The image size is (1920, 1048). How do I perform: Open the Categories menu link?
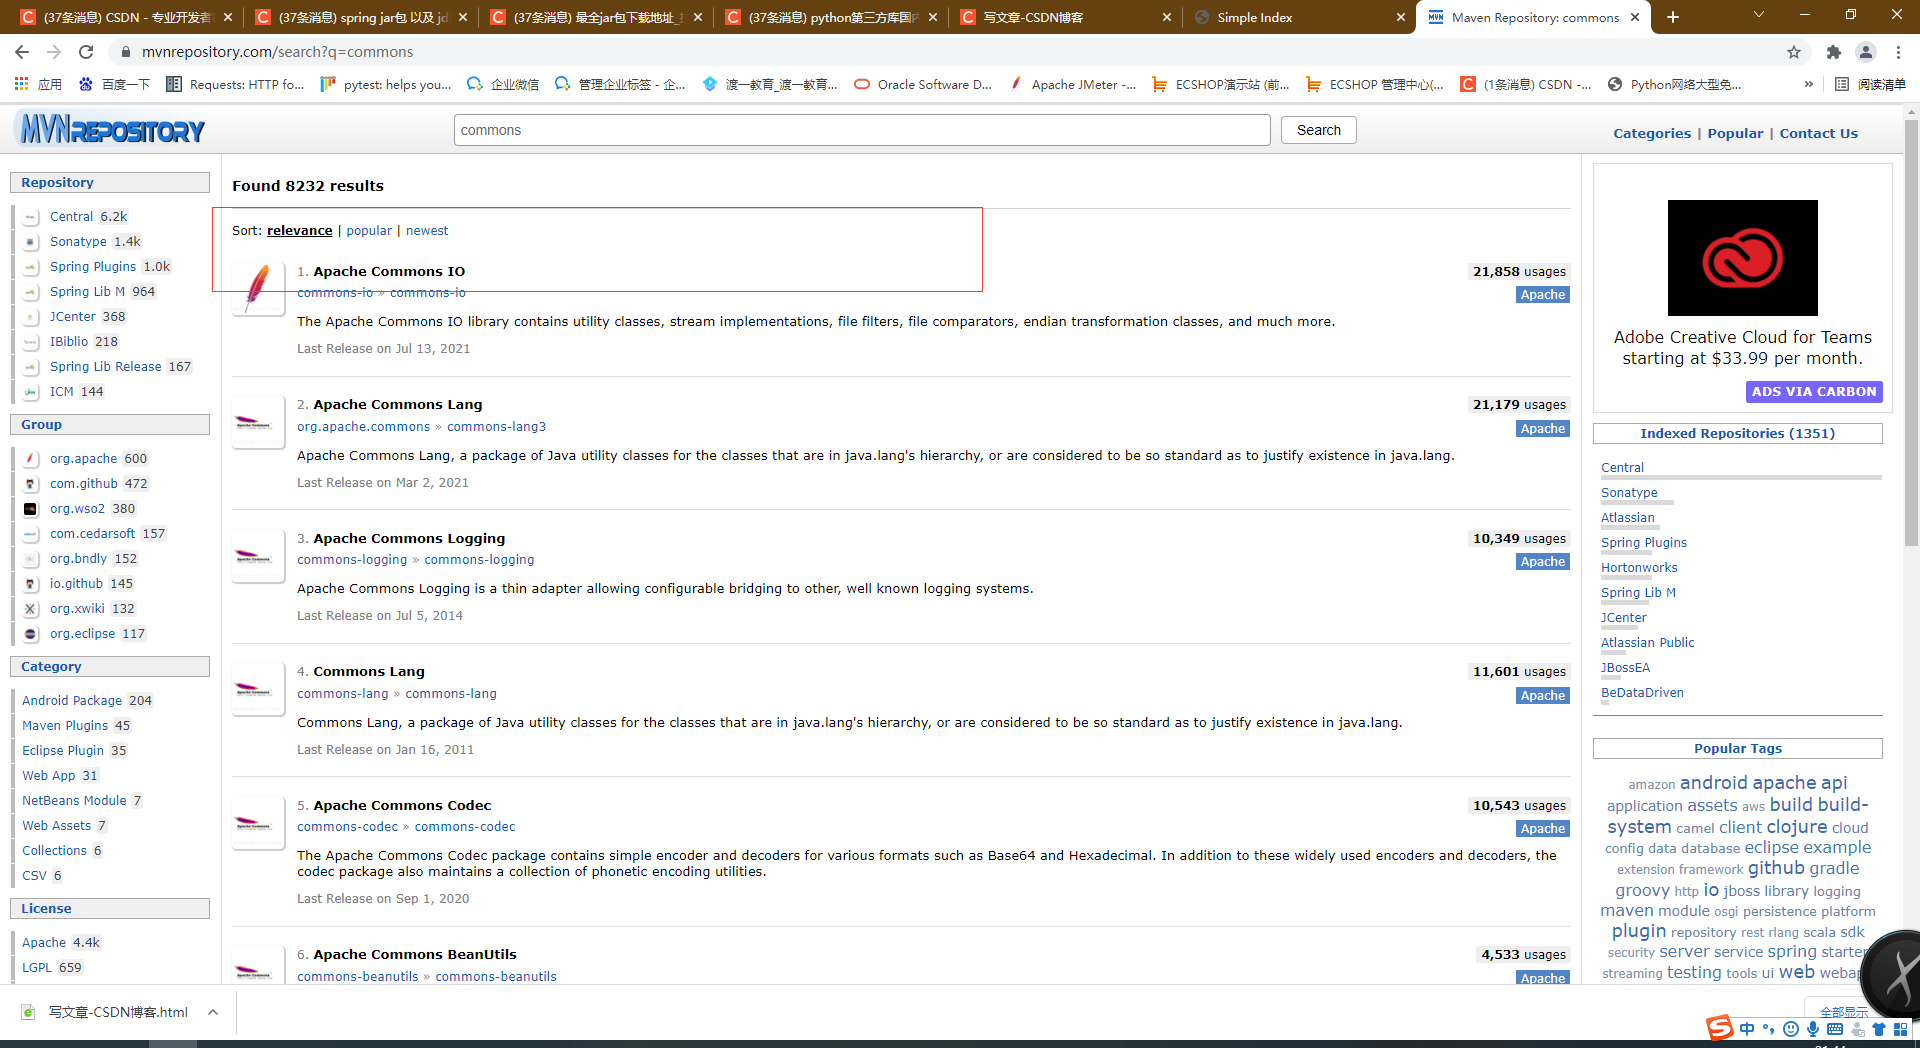[x=1652, y=133]
